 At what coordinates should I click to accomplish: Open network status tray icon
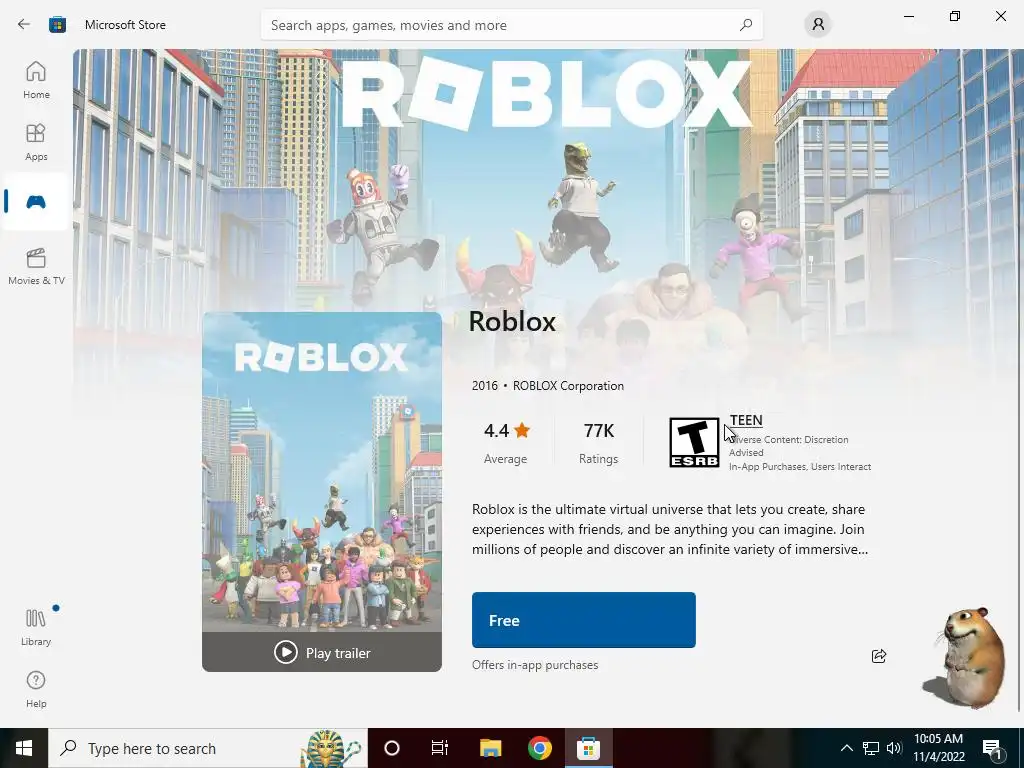click(x=871, y=748)
